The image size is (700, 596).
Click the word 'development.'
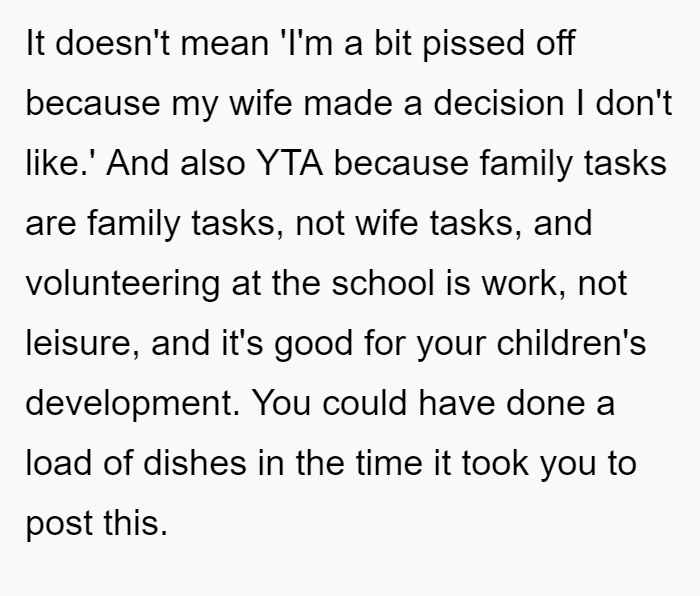tap(133, 405)
